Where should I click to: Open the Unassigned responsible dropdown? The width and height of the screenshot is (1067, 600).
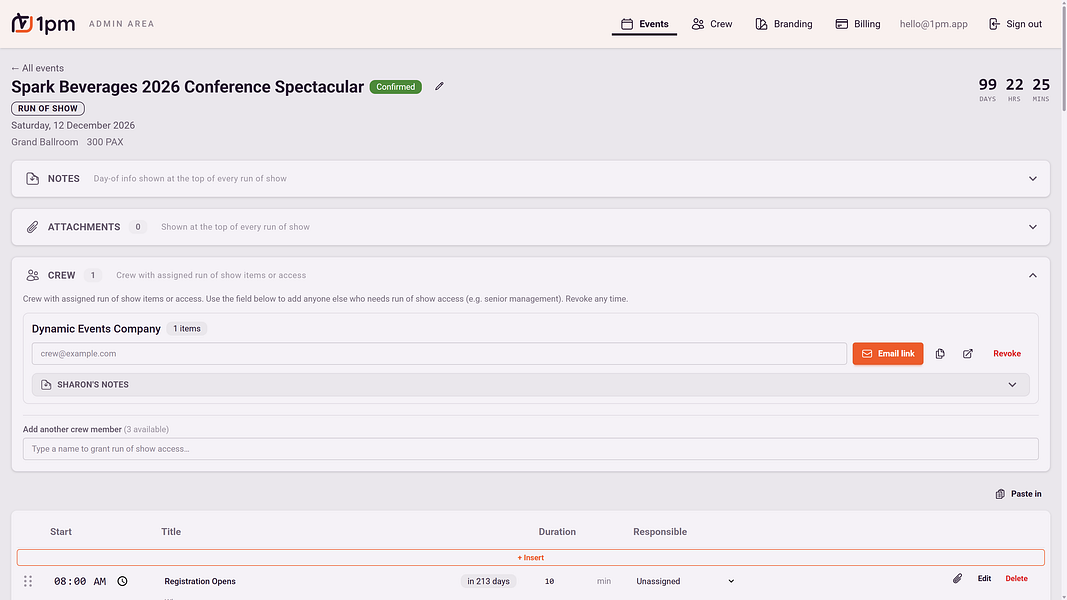pyautogui.click(x=685, y=582)
